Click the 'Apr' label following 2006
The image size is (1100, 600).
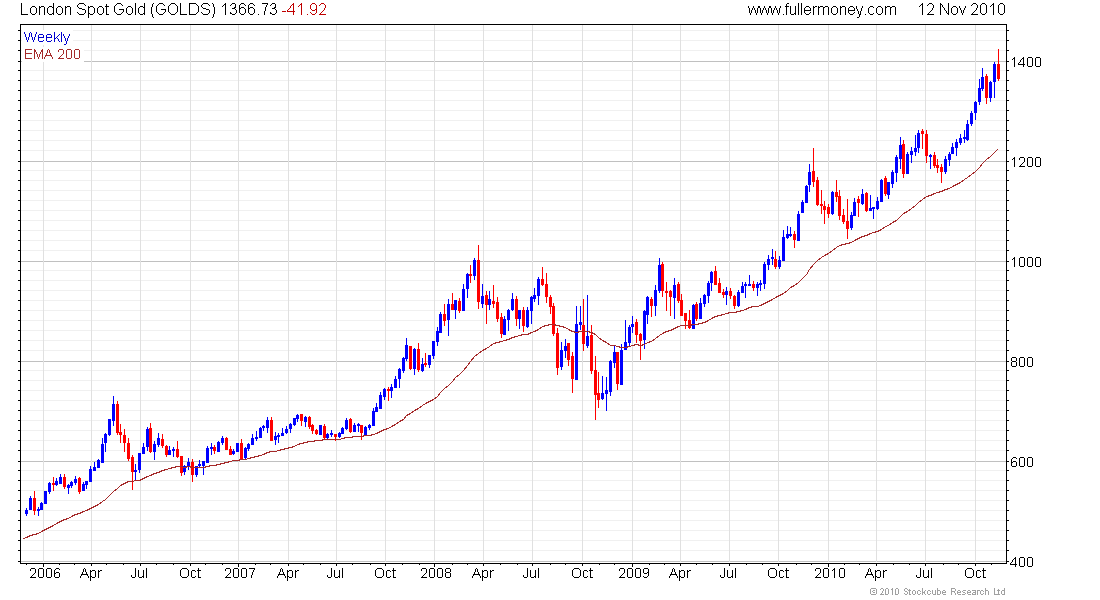coord(91,573)
